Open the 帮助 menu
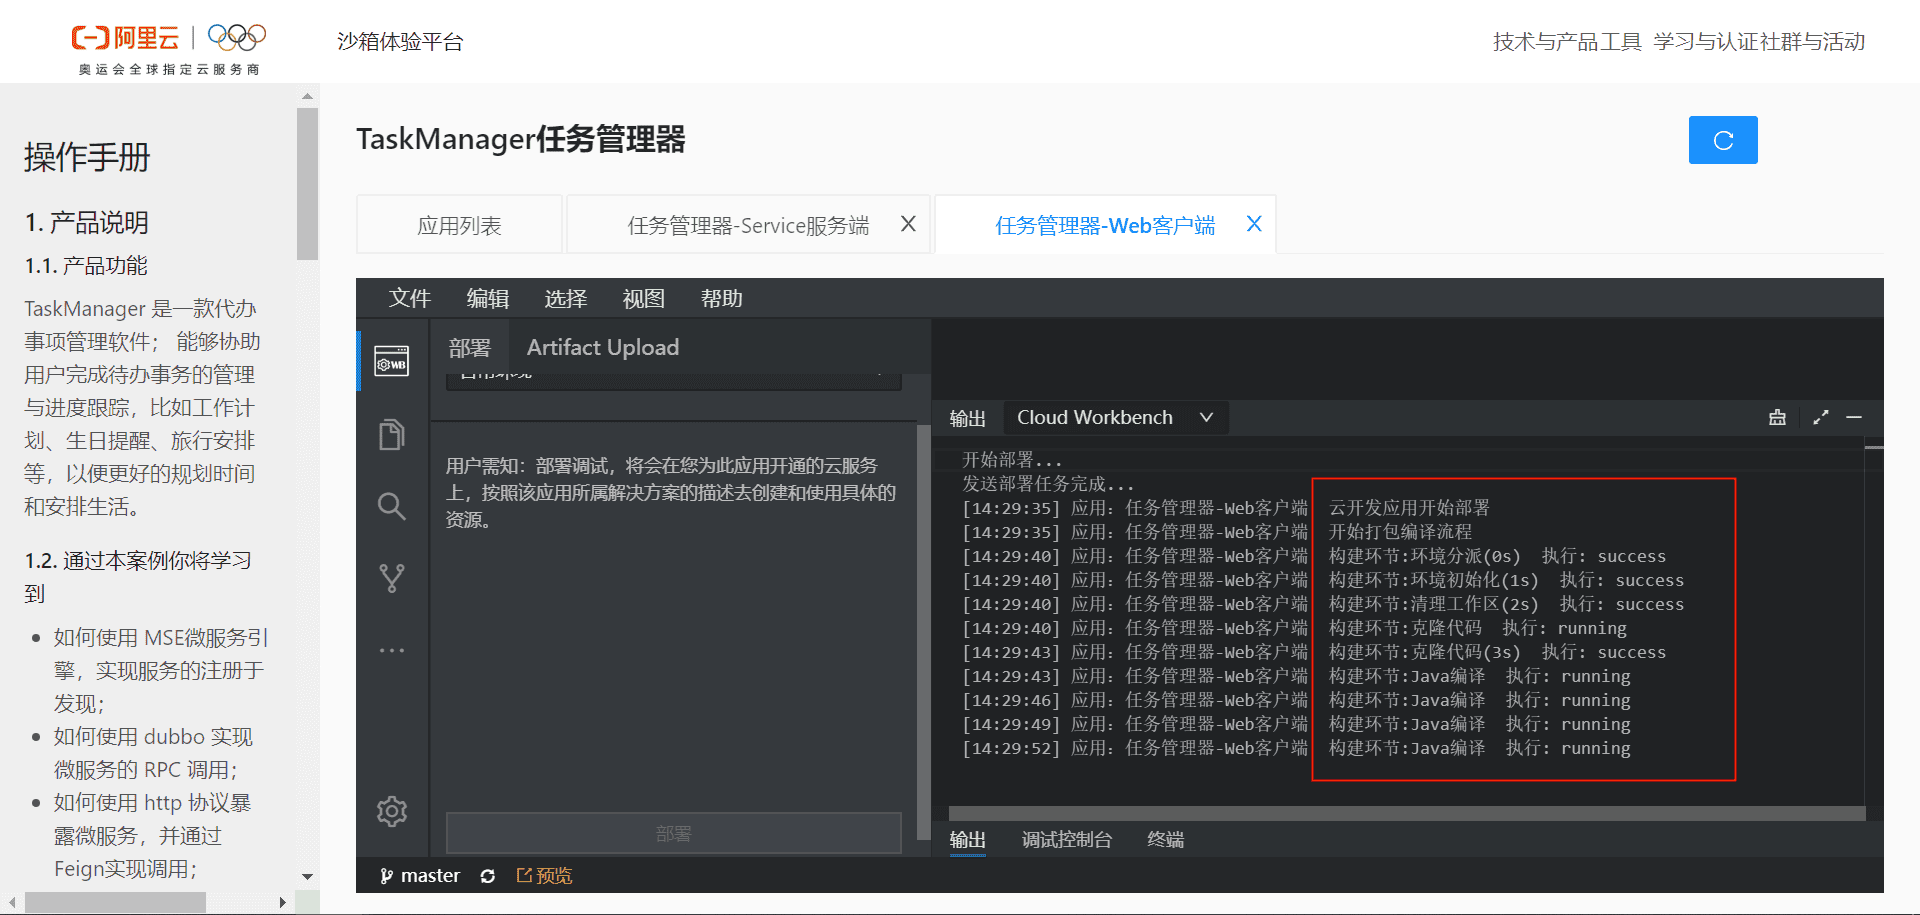The image size is (1920, 915). point(721,298)
